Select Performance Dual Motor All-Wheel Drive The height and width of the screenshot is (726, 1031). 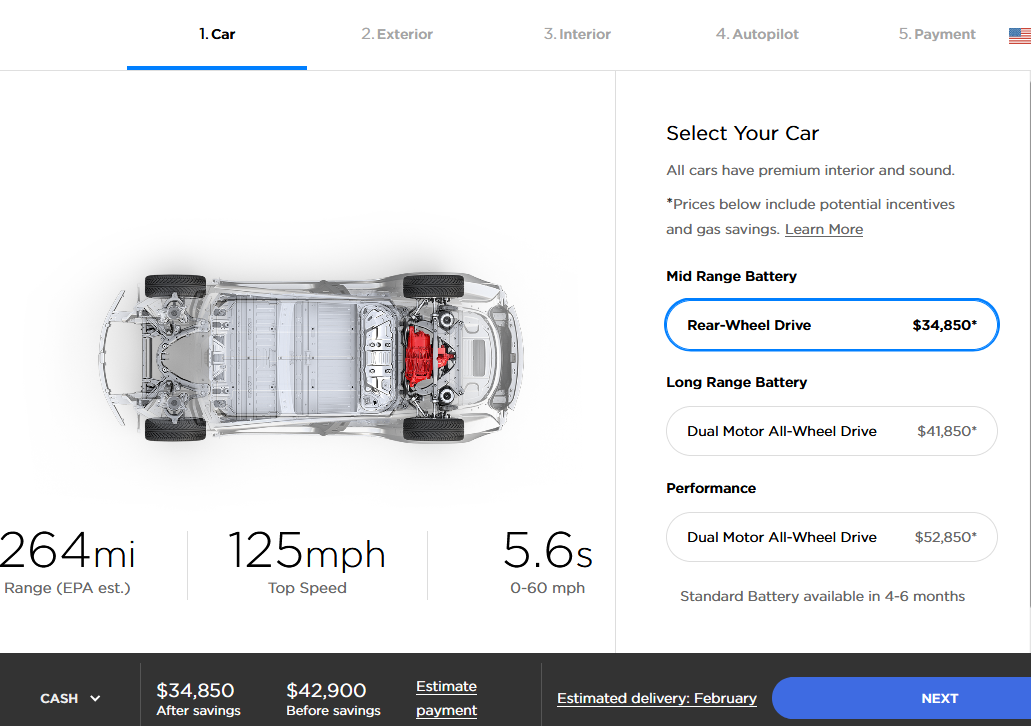[832, 537]
